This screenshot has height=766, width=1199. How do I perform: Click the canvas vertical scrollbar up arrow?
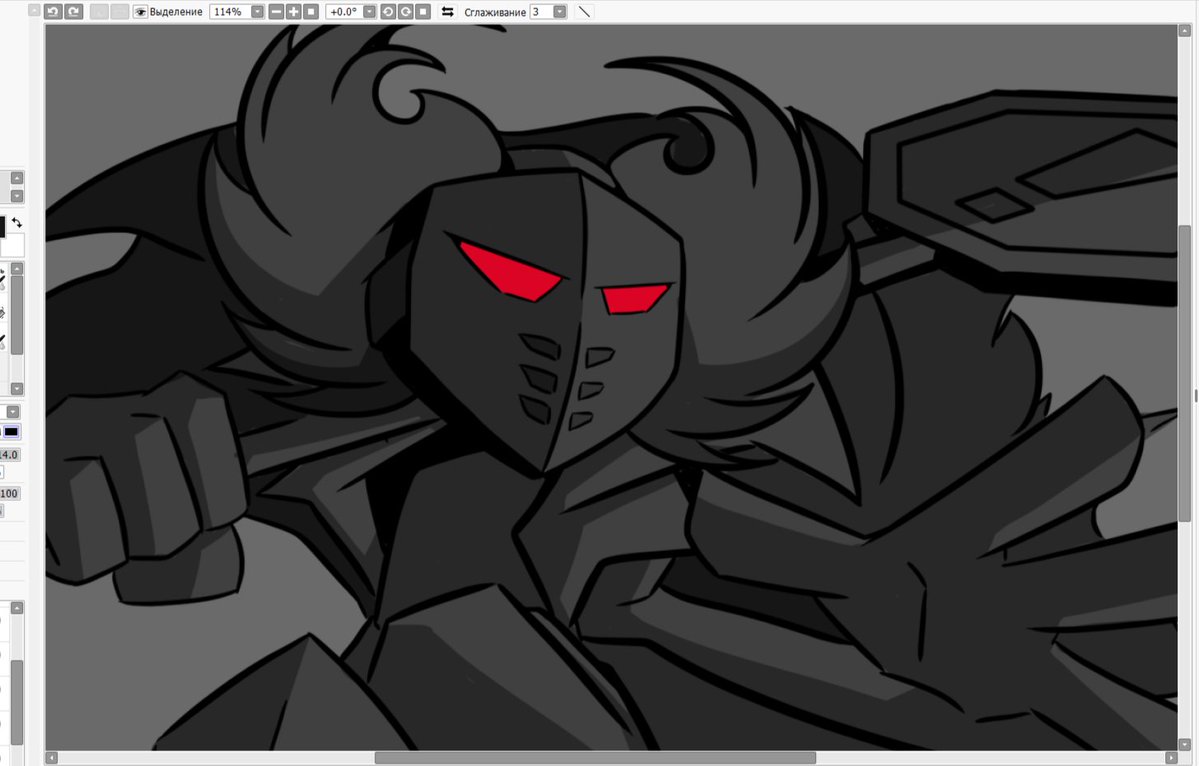click(1184, 31)
